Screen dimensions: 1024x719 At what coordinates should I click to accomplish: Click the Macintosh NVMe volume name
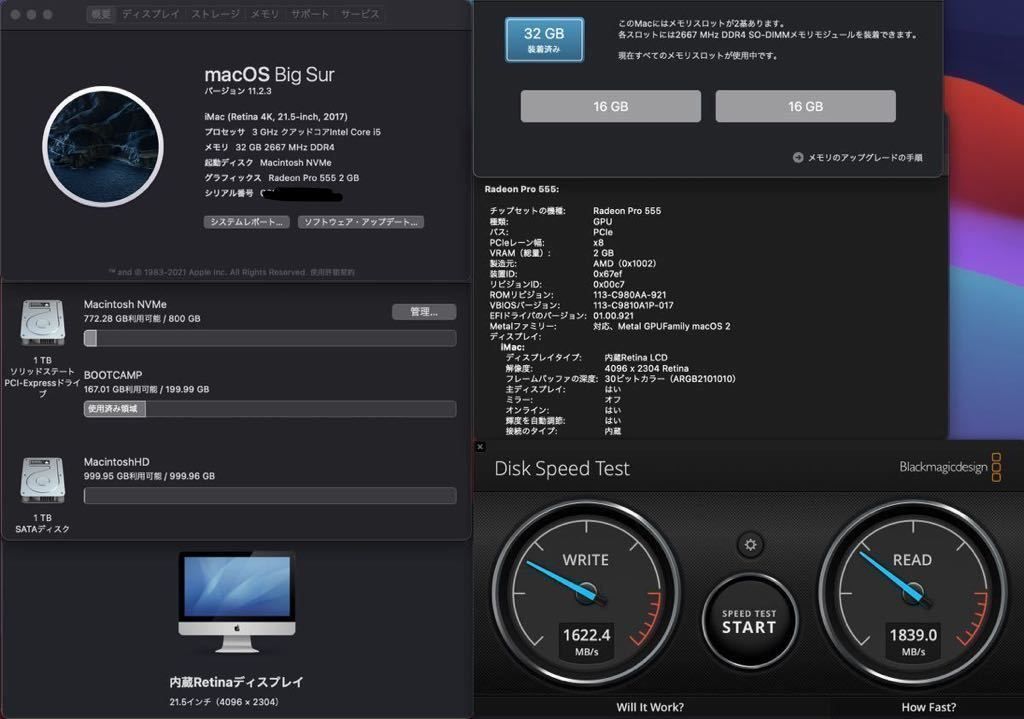coord(125,304)
